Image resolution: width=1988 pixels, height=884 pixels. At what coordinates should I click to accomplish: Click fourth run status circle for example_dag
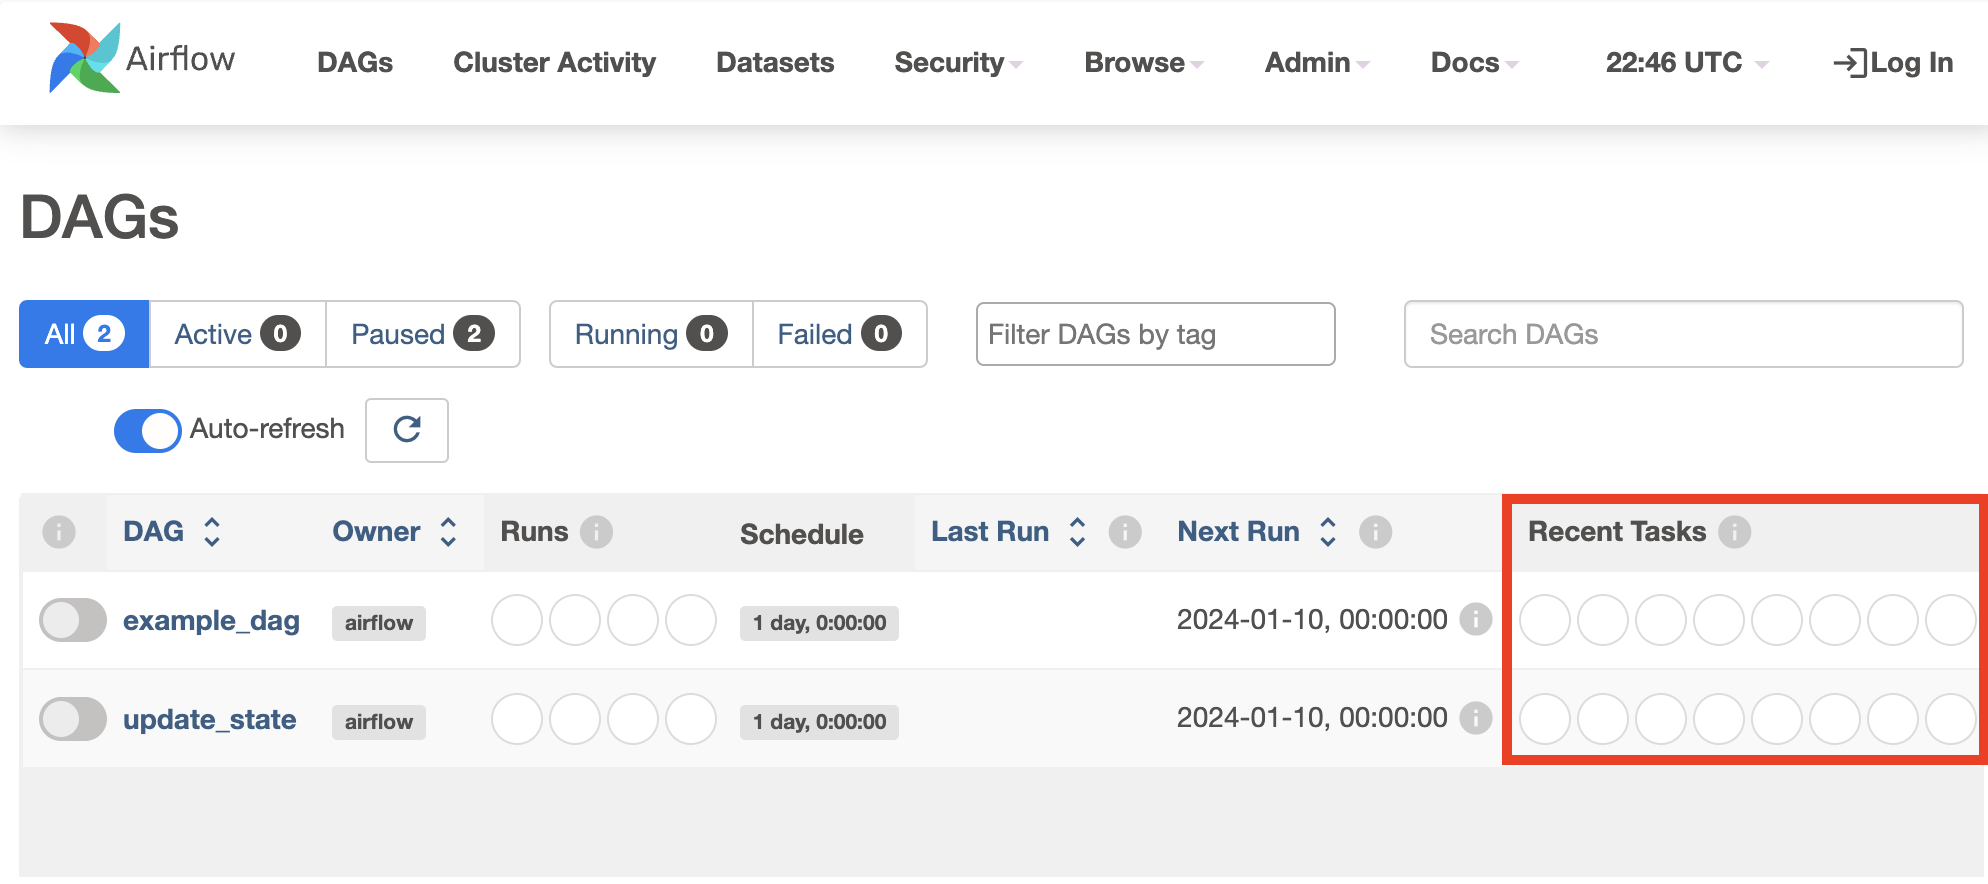pos(691,620)
